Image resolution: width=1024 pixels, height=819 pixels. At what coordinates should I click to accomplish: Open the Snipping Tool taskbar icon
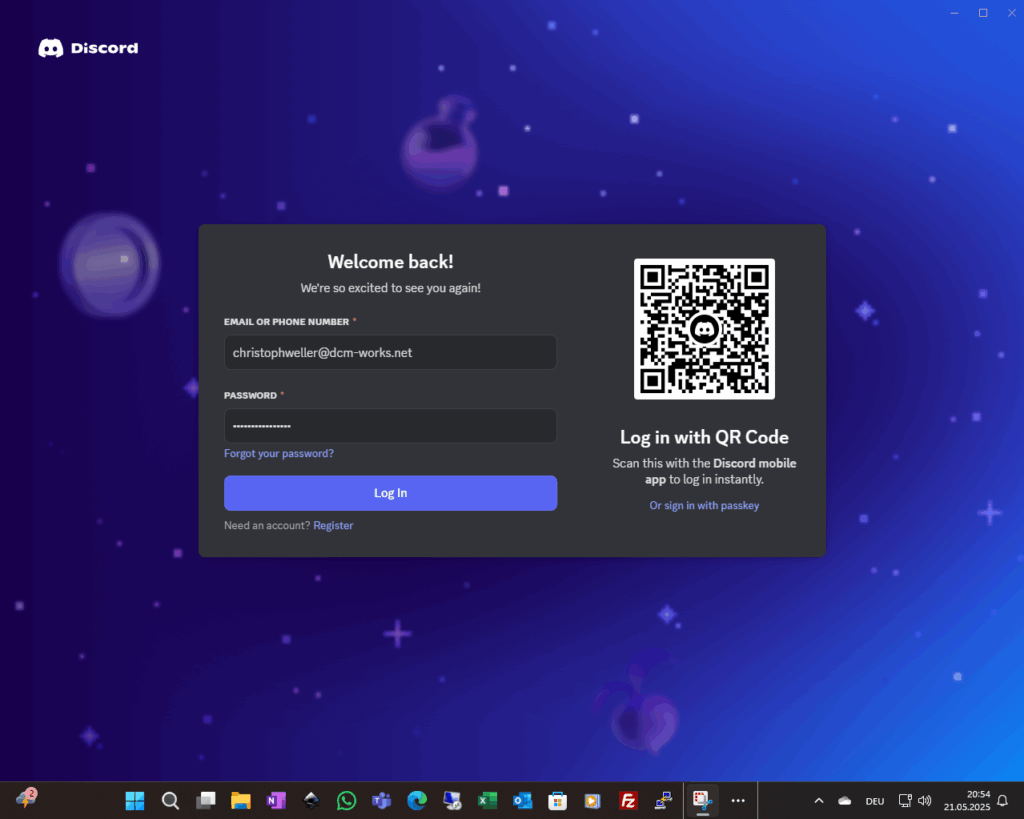(x=702, y=801)
